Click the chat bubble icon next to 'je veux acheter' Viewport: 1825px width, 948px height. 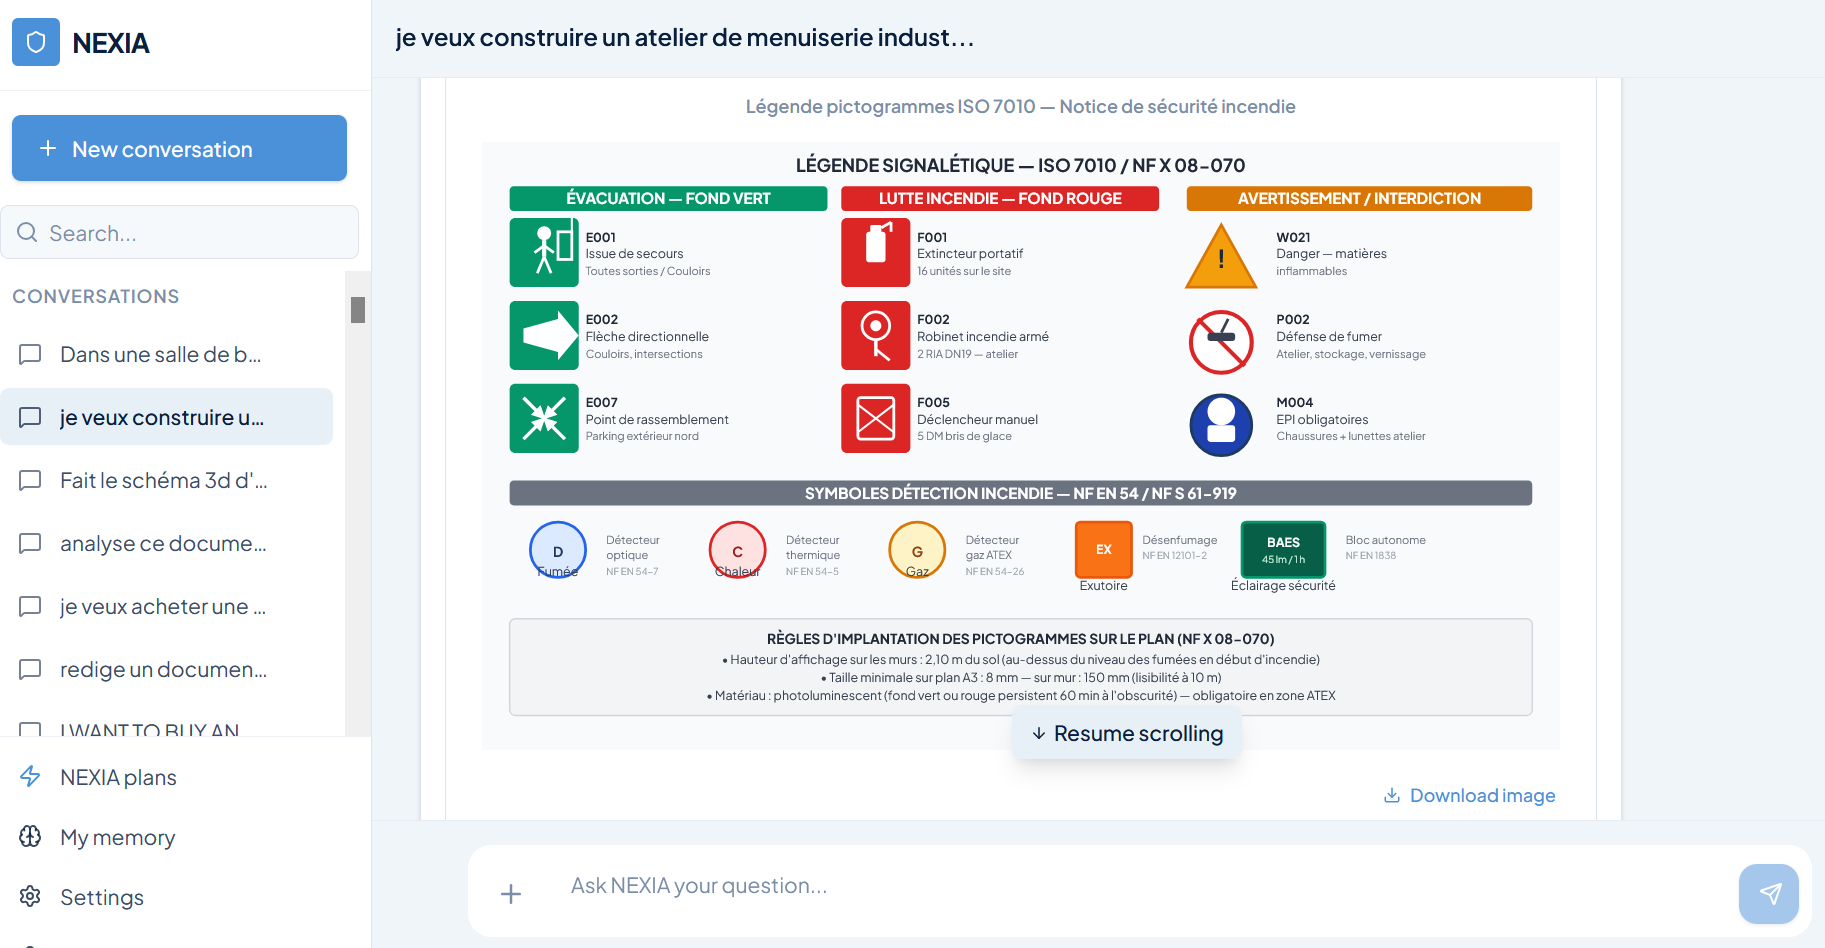(x=30, y=606)
